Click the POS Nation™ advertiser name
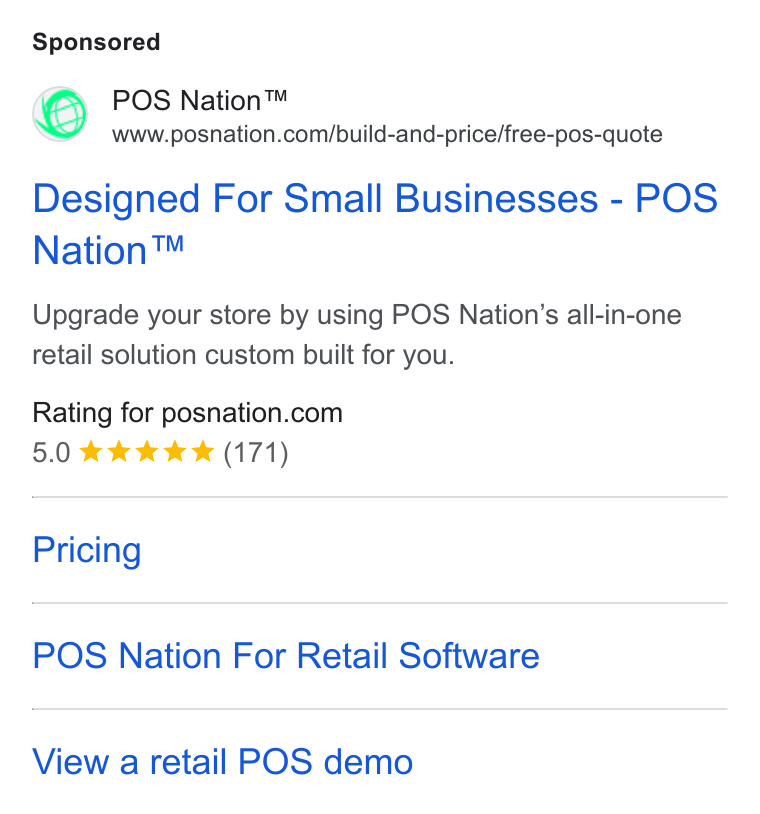760x814 pixels. pos(199,100)
